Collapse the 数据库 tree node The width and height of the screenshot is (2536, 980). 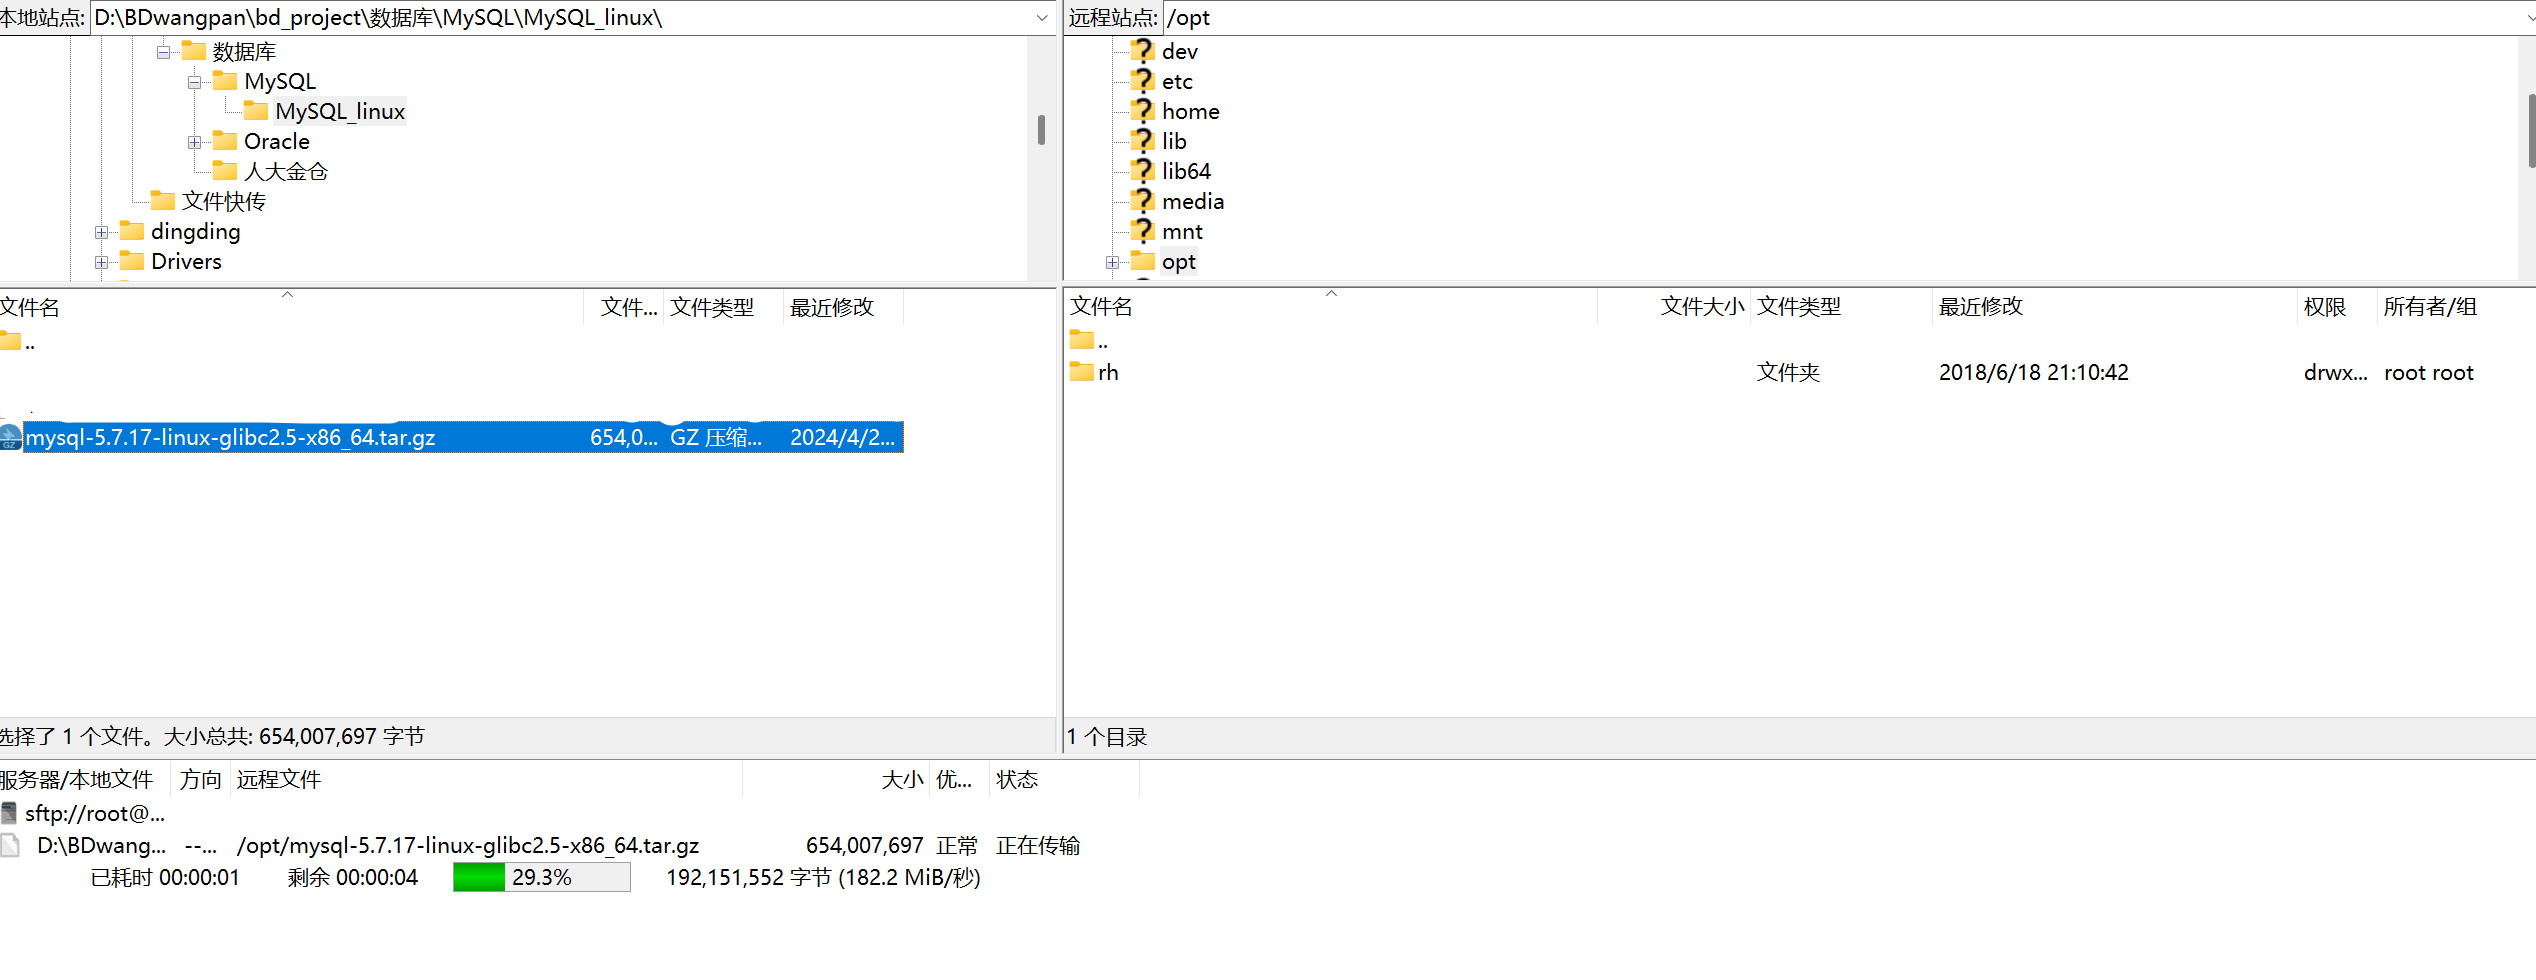tap(163, 52)
